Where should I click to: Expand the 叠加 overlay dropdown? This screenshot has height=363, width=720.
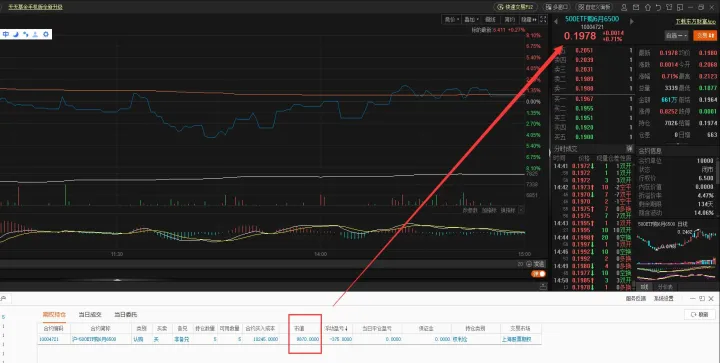pyautogui.click(x=471, y=19)
